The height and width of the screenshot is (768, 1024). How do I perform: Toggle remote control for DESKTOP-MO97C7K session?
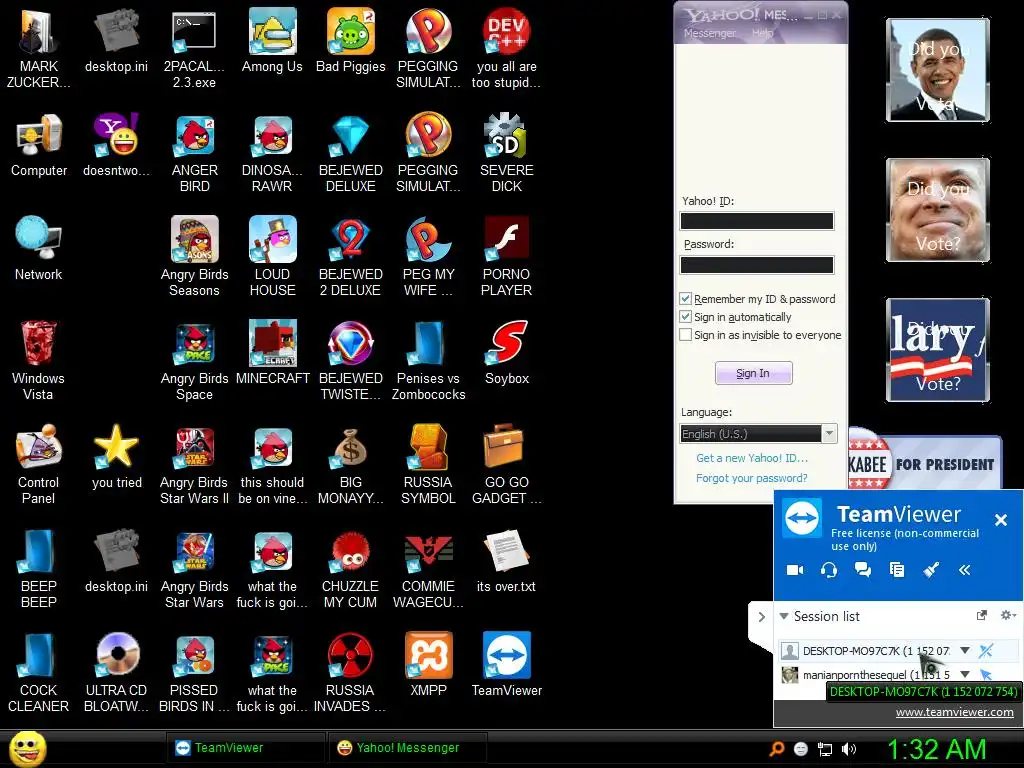[x=986, y=650]
